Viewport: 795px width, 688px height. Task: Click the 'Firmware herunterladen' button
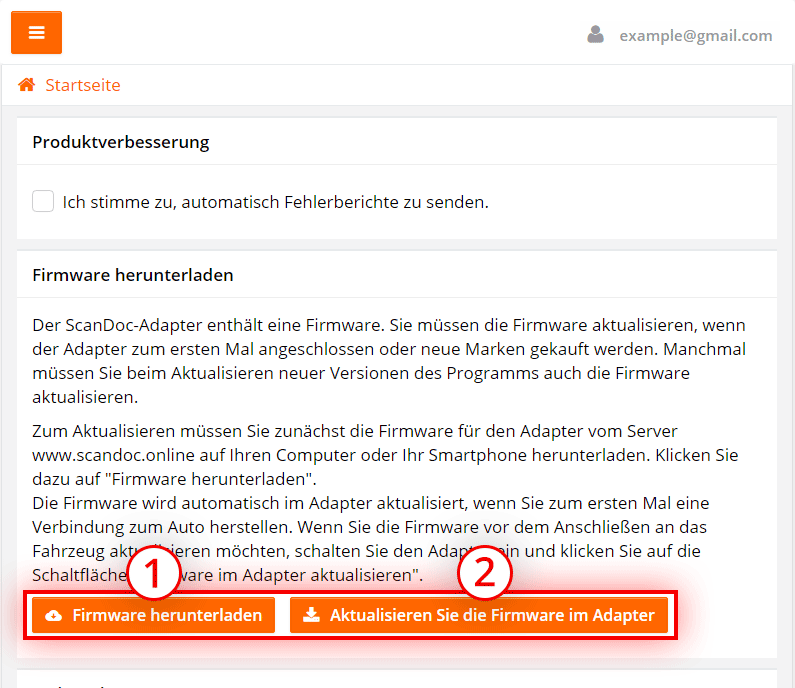point(154,615)
